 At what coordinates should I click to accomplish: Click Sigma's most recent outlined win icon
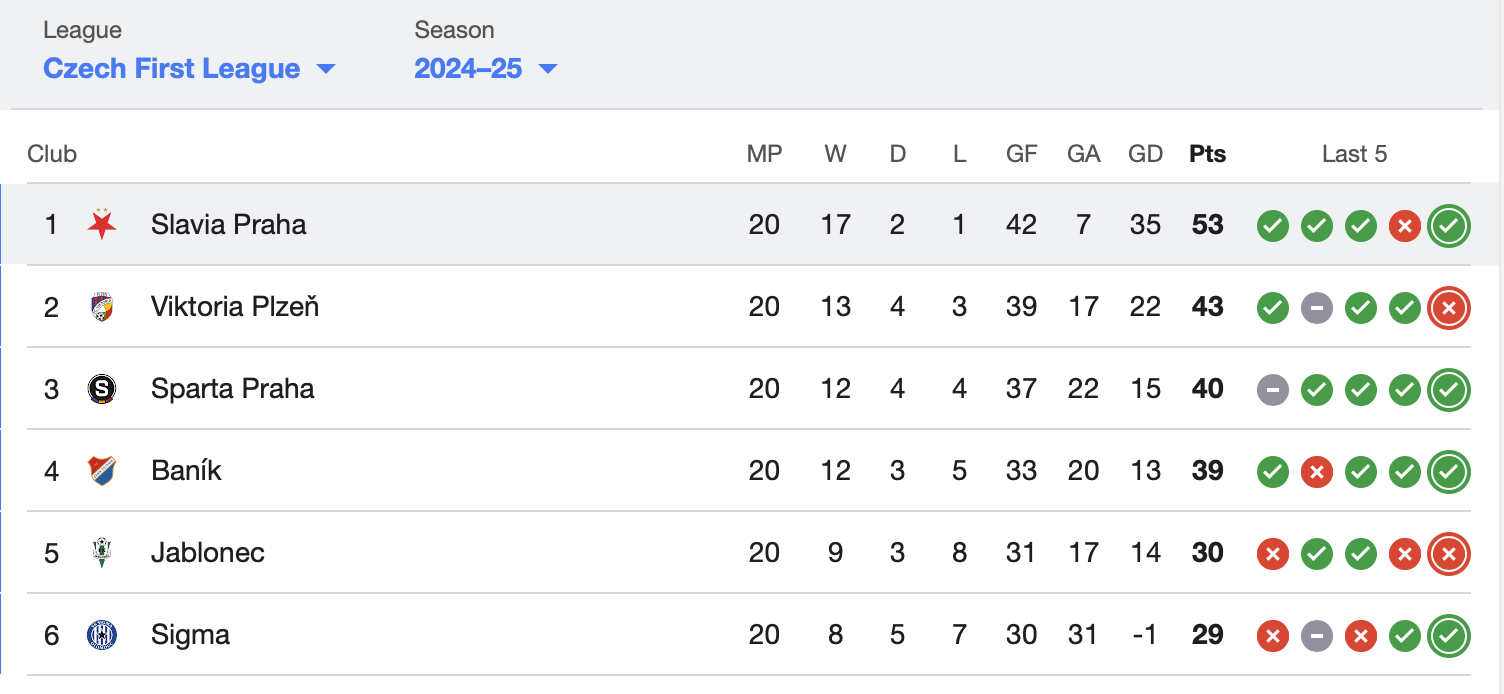(1449, 636)
